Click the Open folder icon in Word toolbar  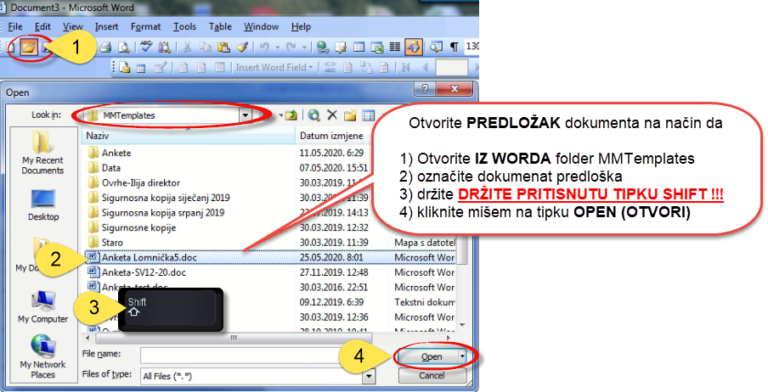click(29, 47)
